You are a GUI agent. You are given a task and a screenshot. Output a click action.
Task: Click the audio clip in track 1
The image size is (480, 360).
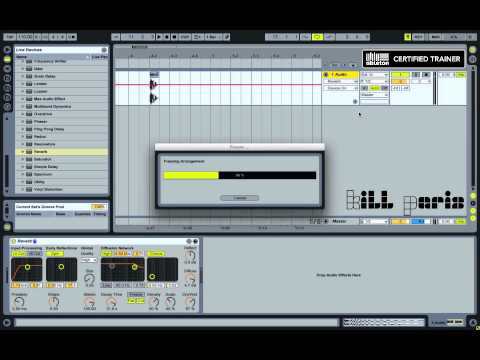154,88
